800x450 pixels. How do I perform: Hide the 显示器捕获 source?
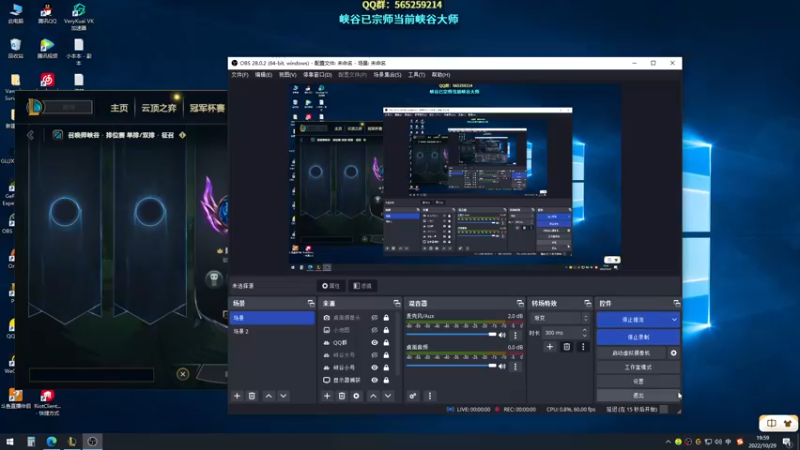pos(374,380)
